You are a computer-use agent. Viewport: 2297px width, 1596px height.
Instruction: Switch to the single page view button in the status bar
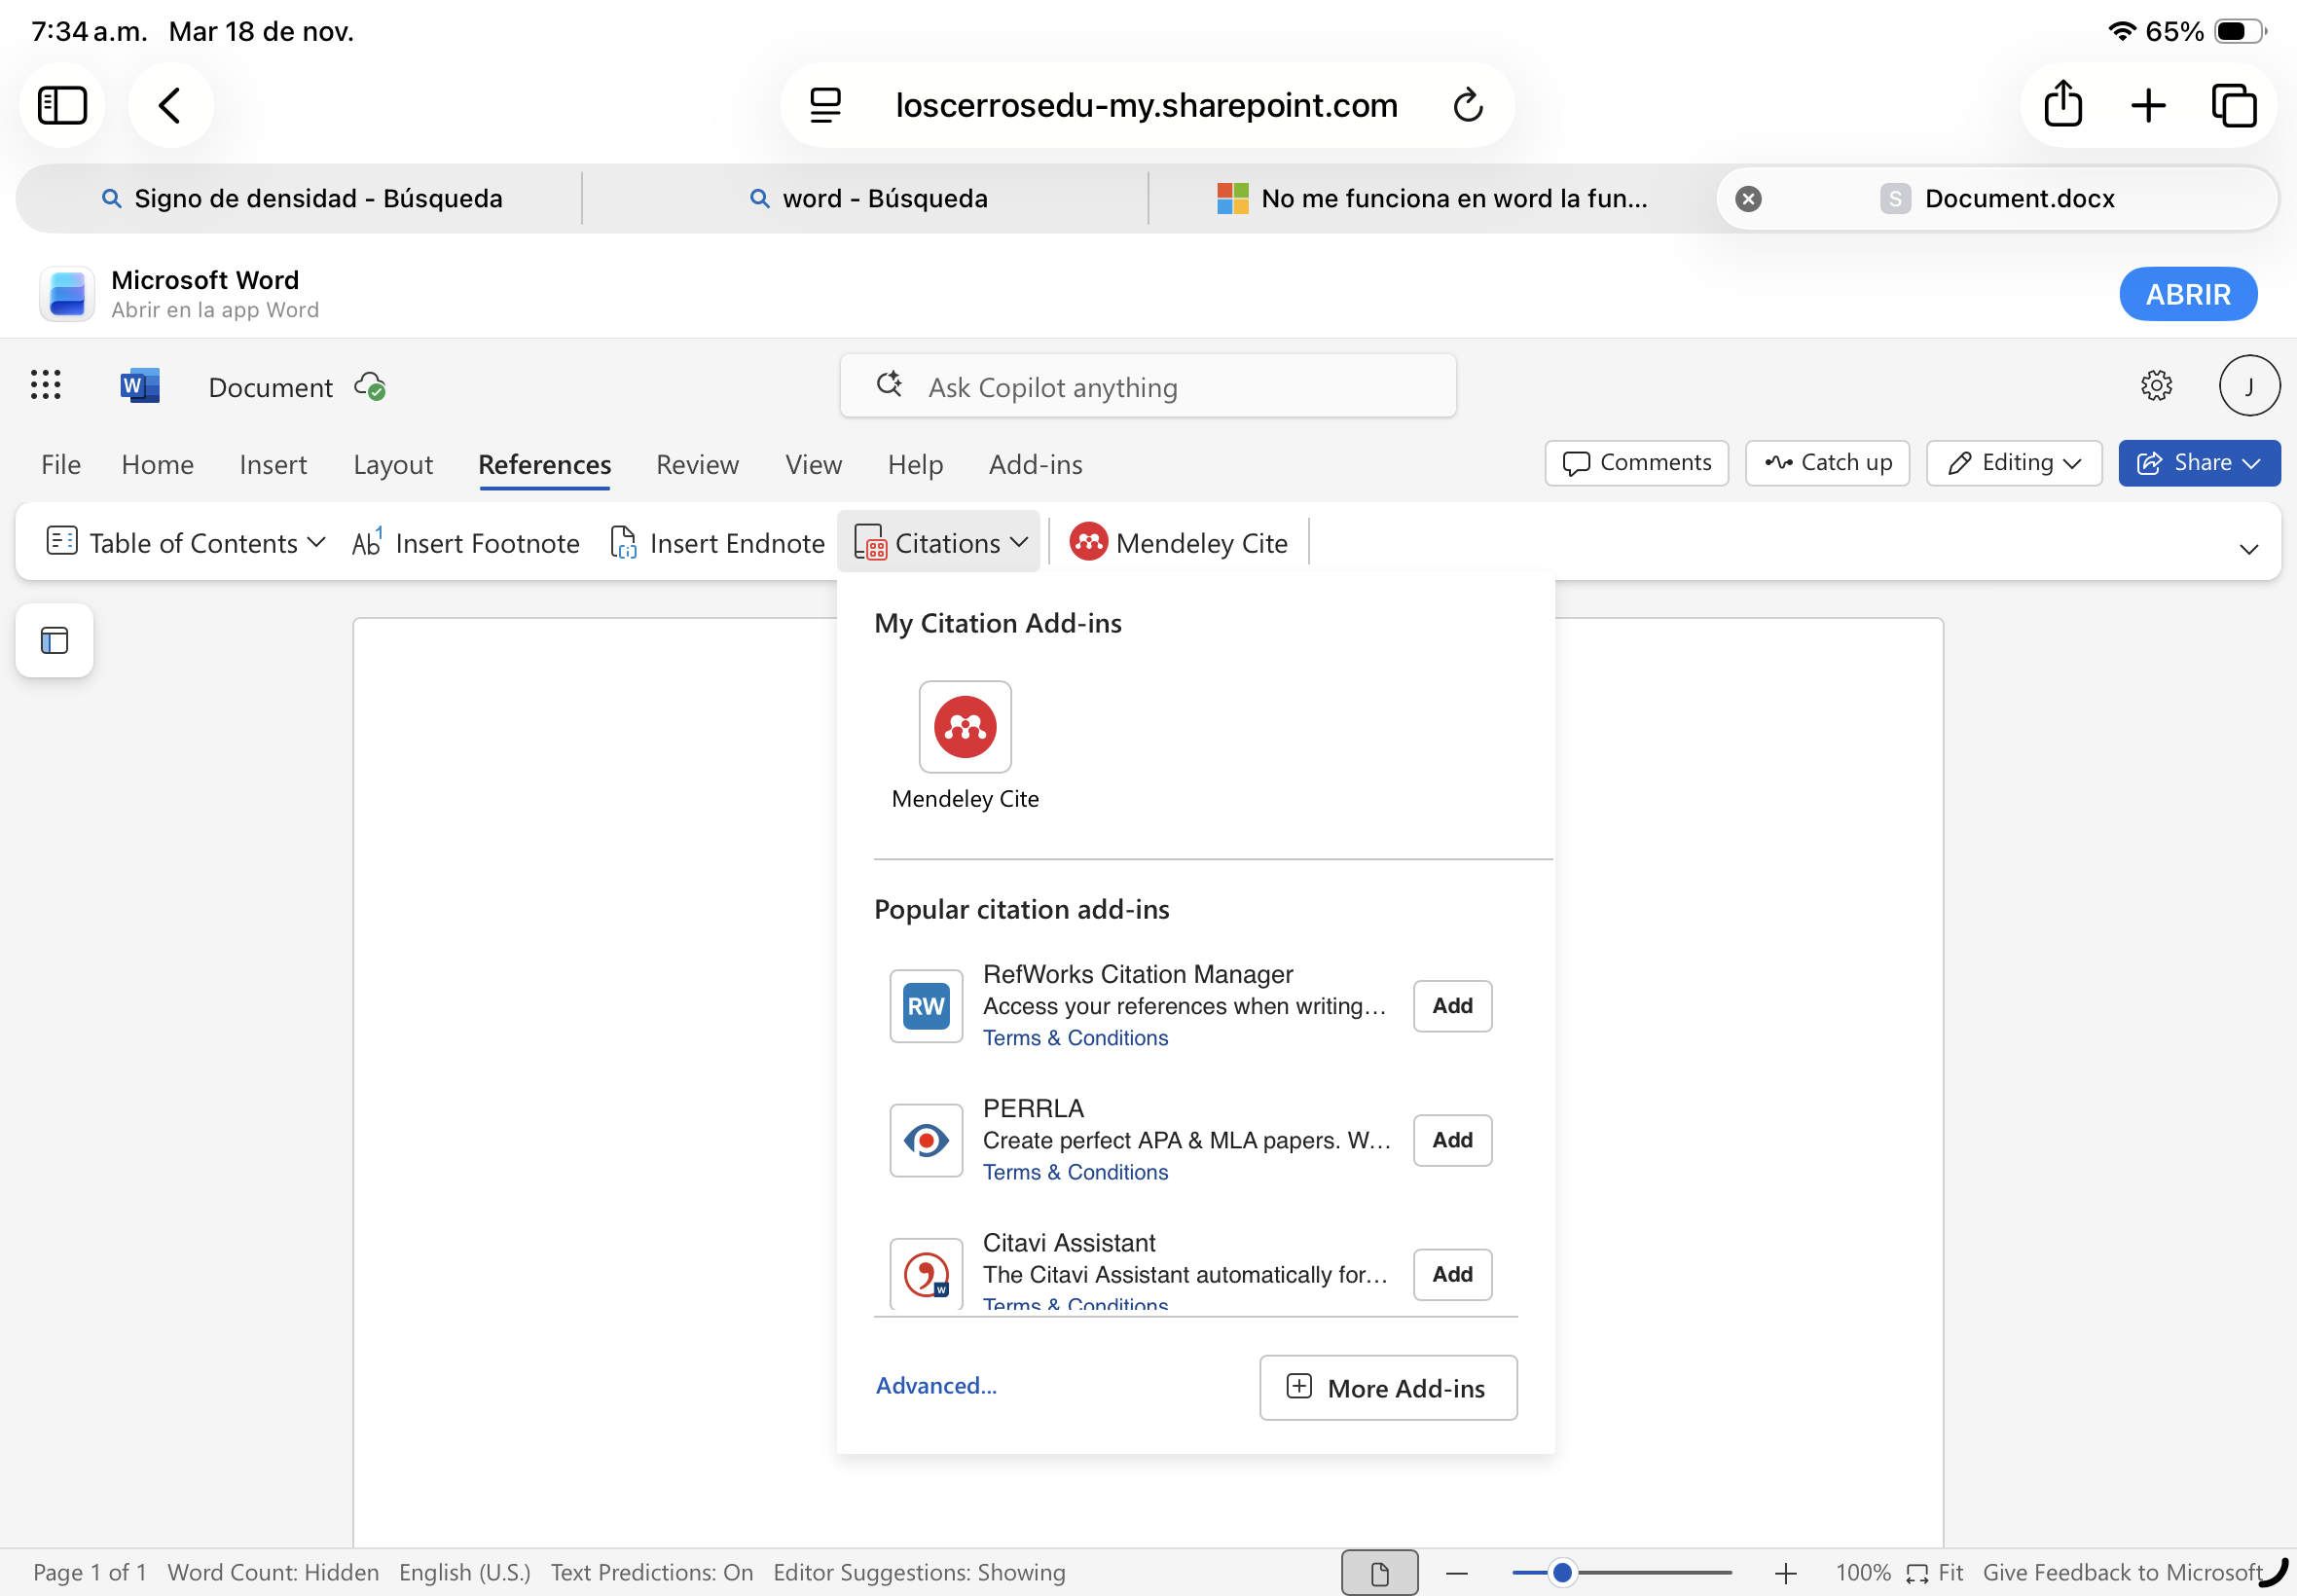tap(1379, 1573)
